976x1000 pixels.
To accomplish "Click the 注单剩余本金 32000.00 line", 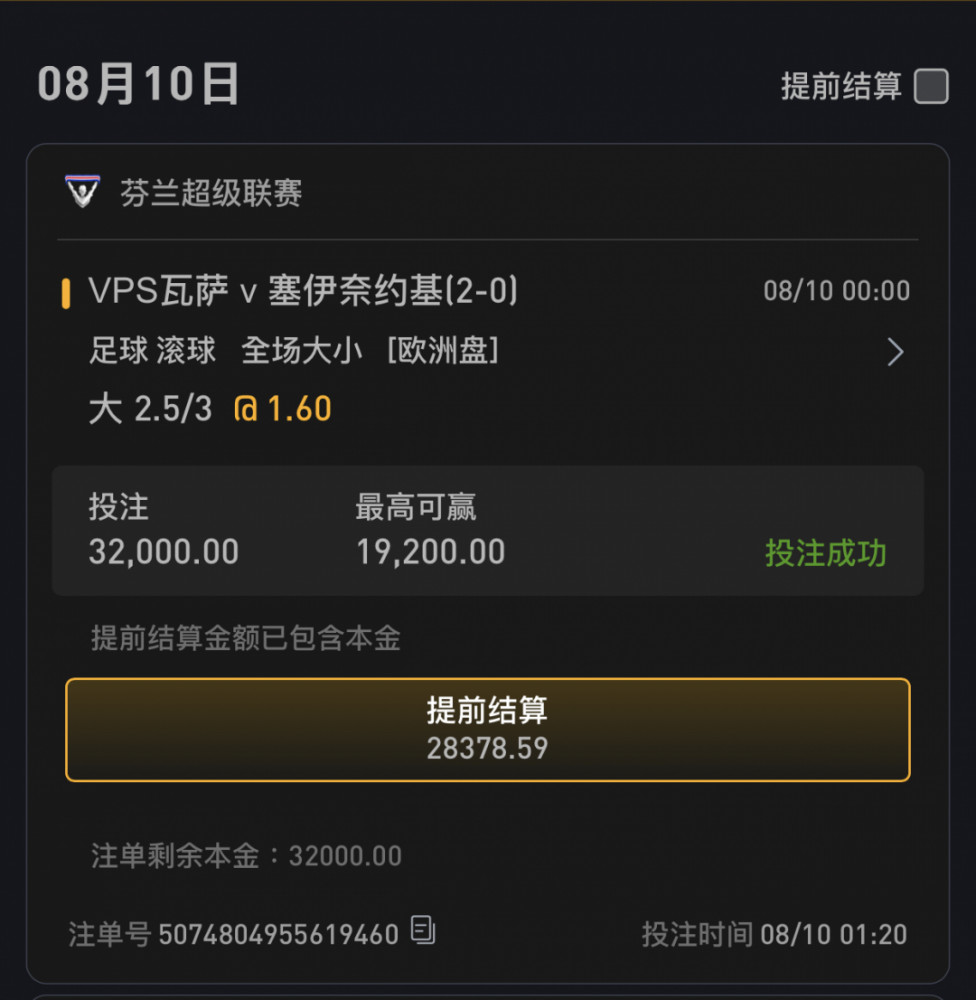I will coord(246,856).
